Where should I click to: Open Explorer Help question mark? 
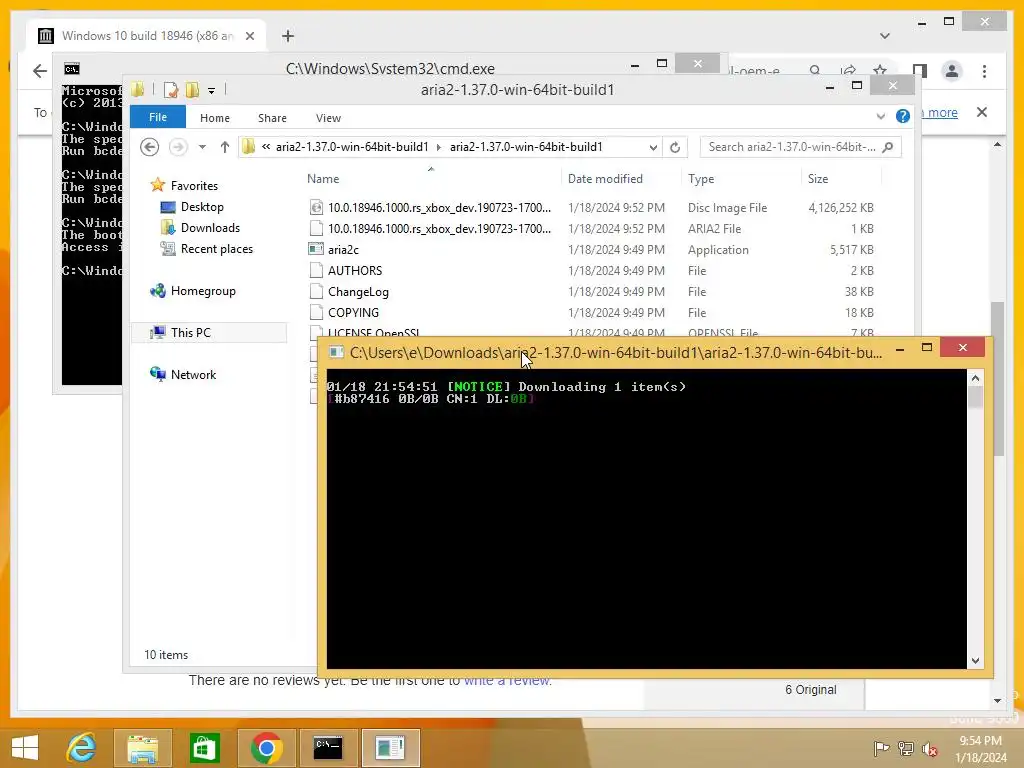pyautogui.click(x=903, y=116)
